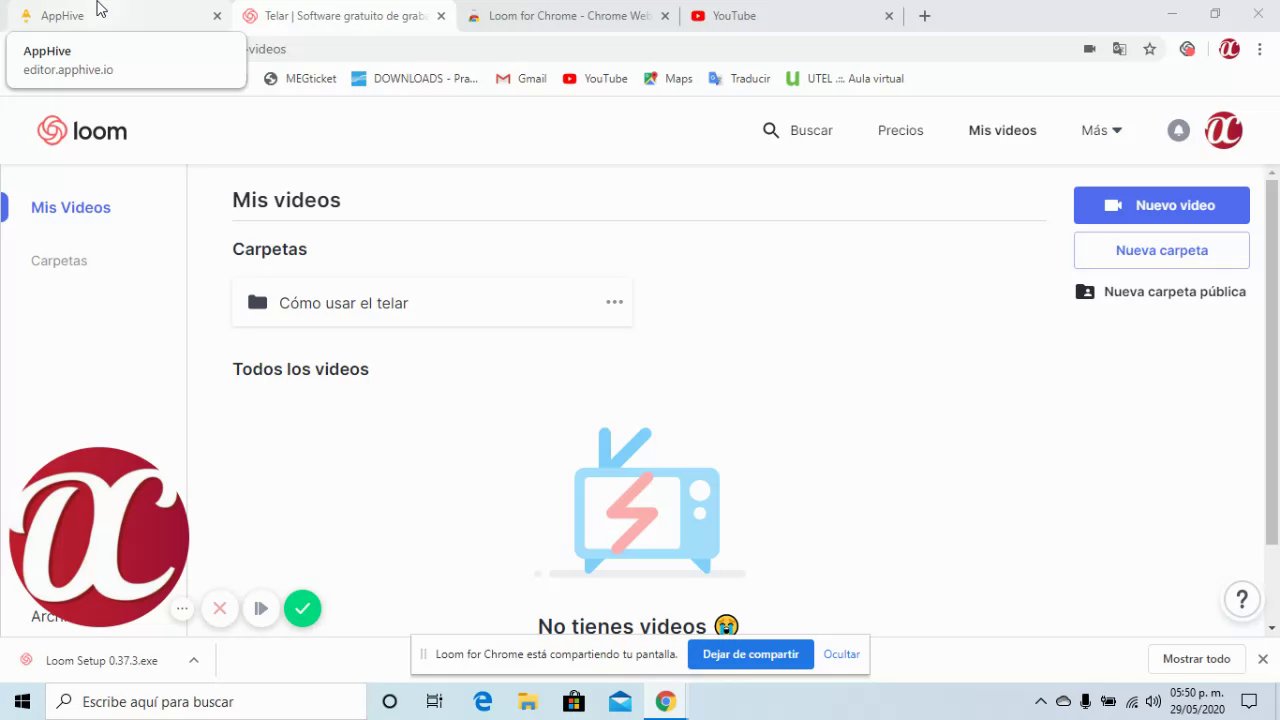This screenshot has width=1280, height=720.
Task: Click the camera bubble avatar
Action: [98, 537]
